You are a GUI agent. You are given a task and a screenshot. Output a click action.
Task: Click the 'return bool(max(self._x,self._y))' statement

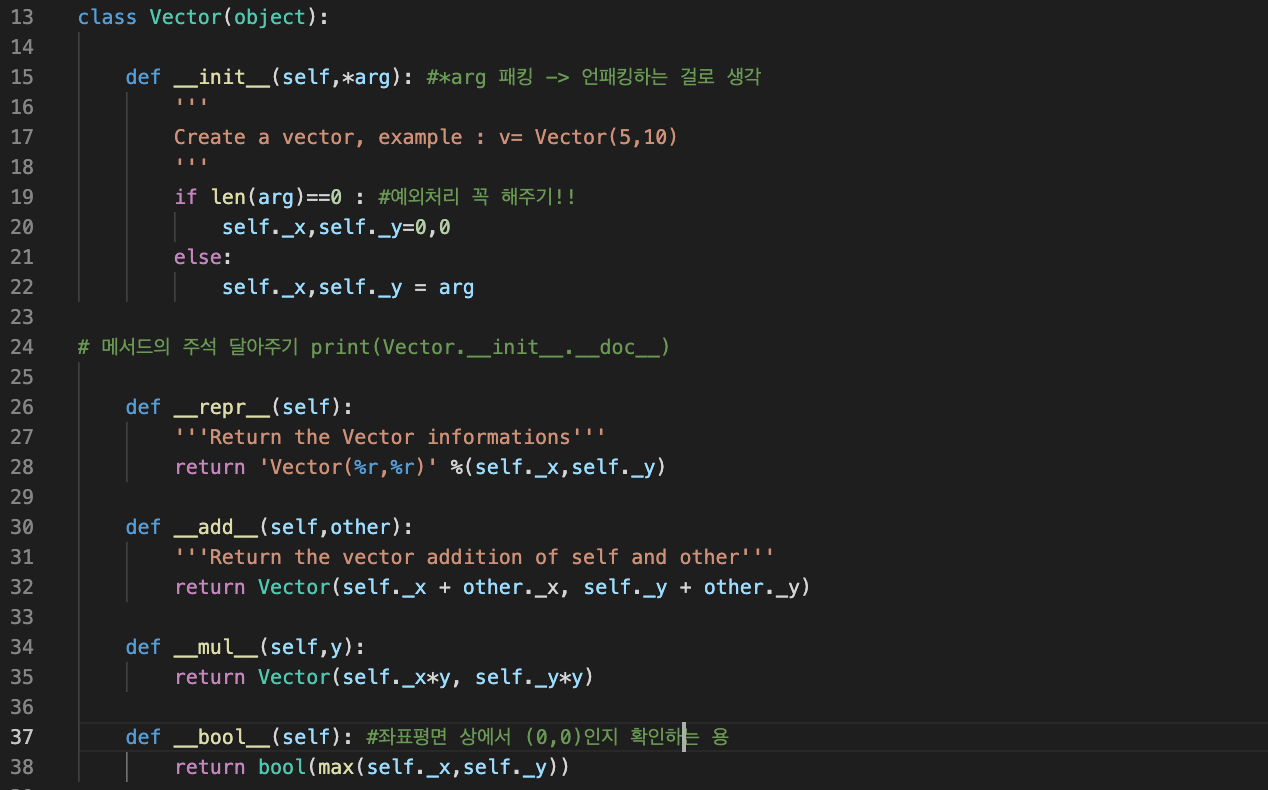(x=372, y=767)
